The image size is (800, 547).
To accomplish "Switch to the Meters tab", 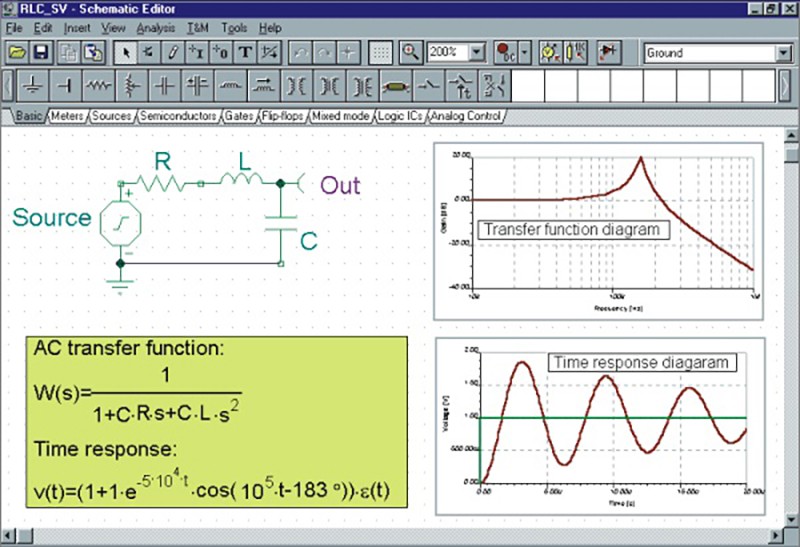I will [x=67, y=116].
